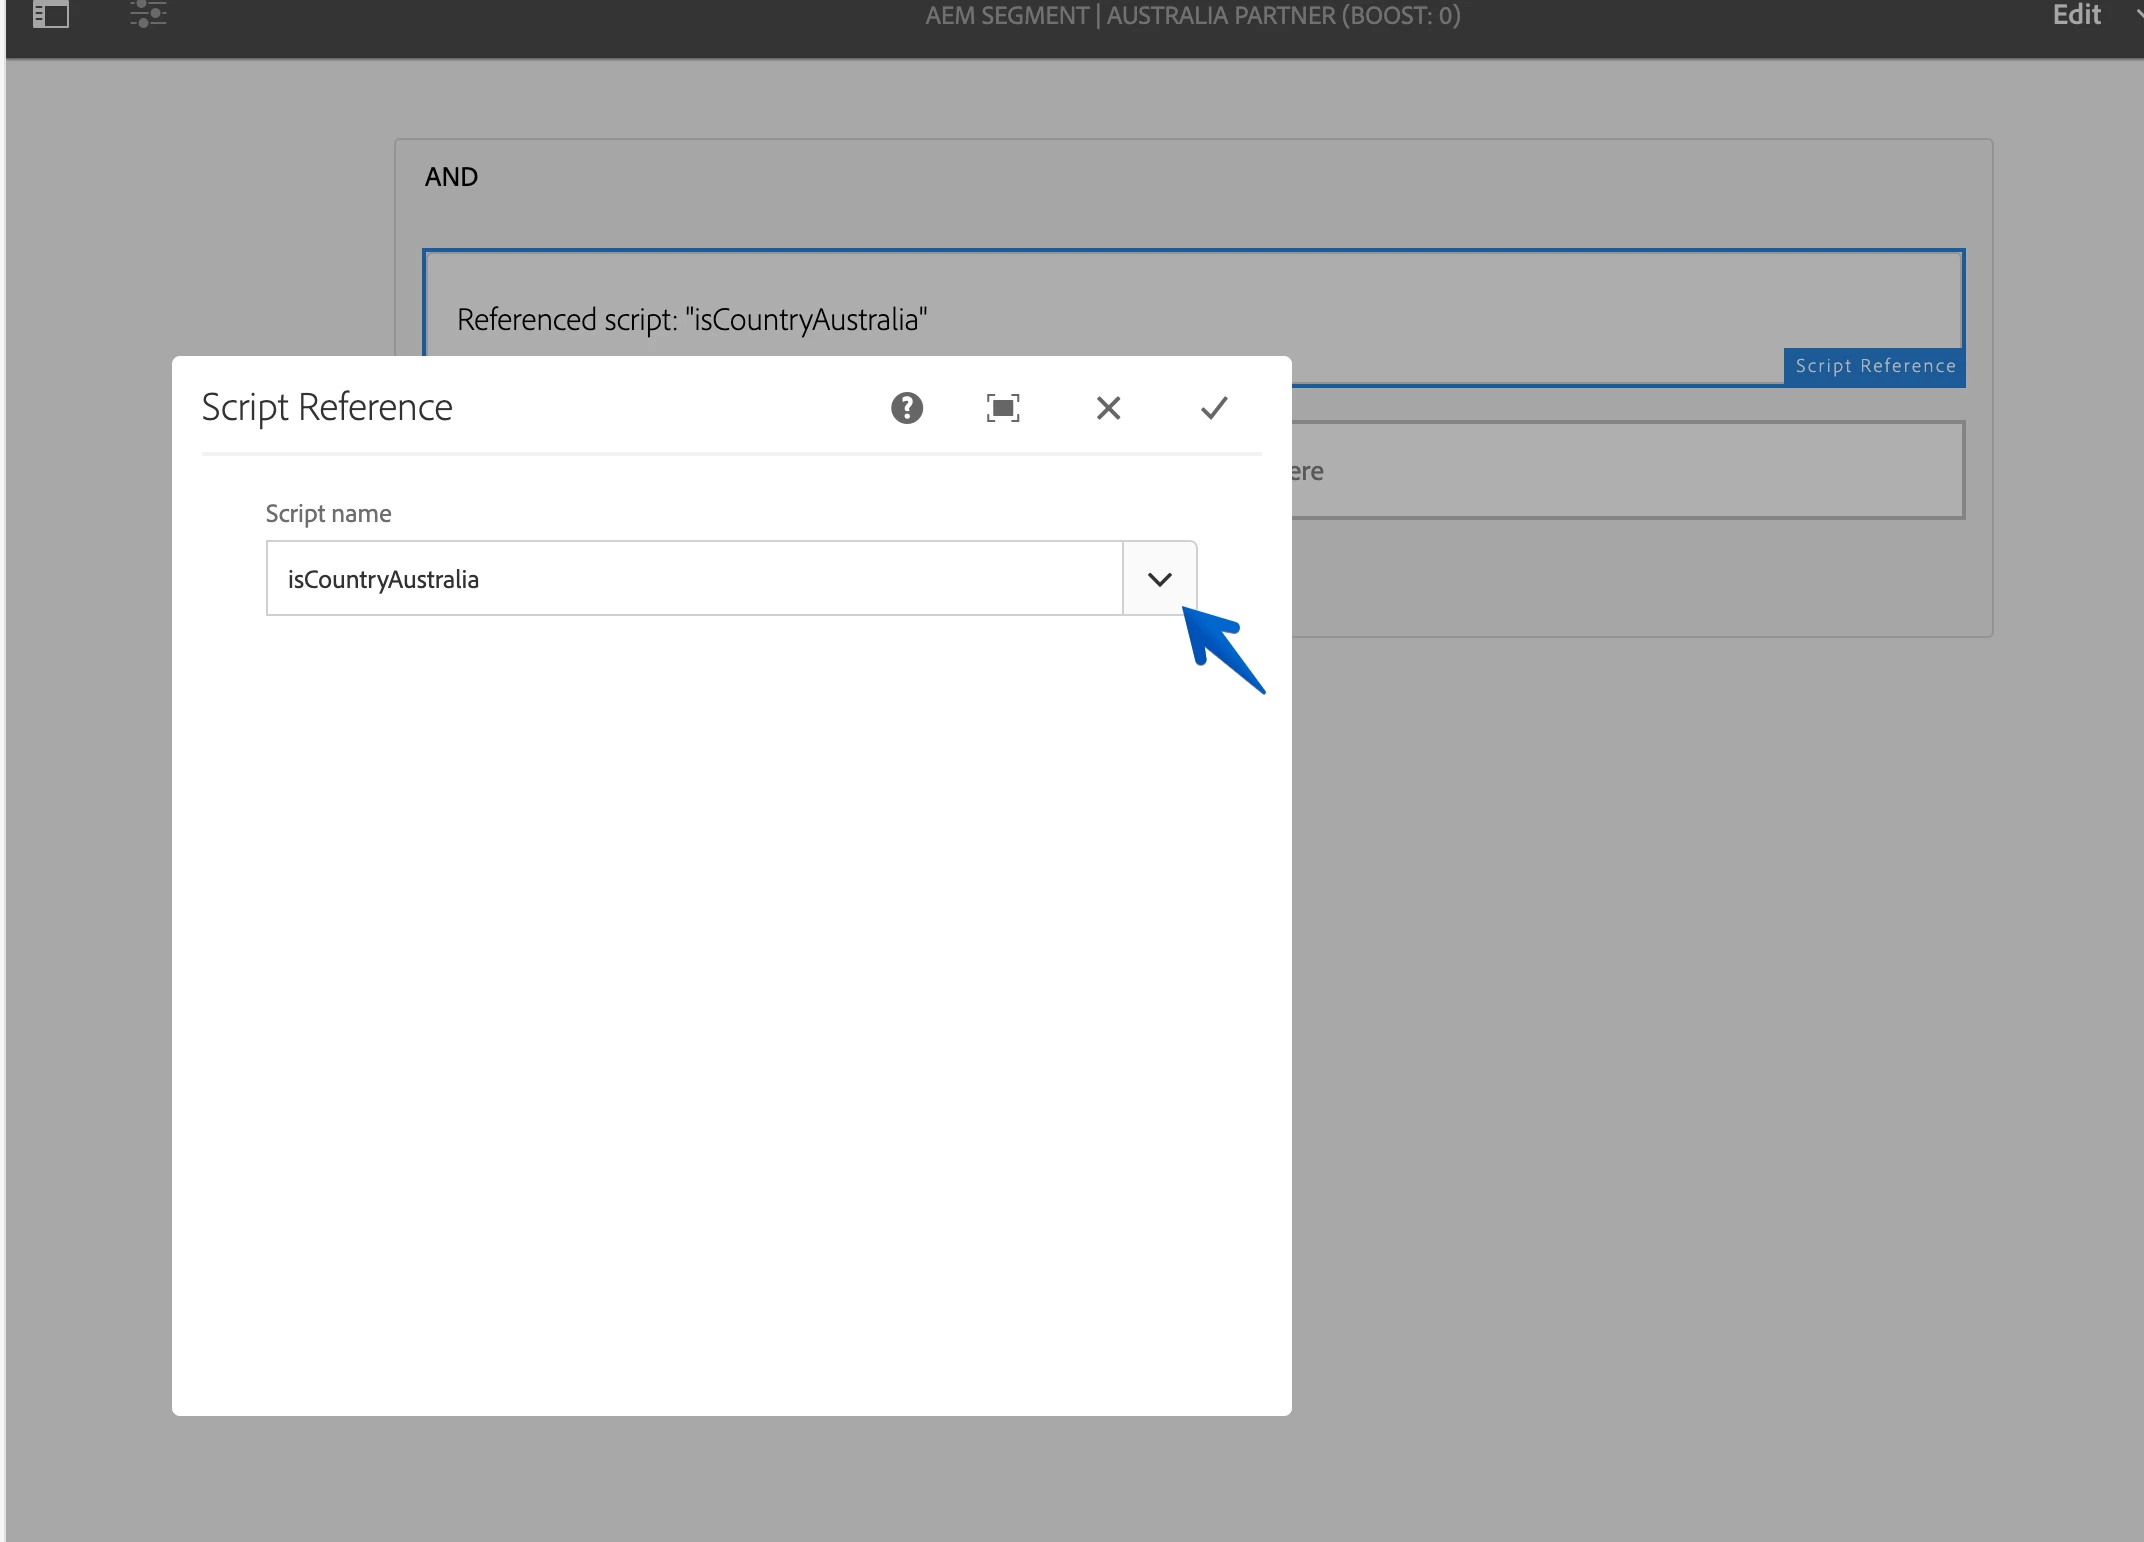Click the Script Reference dialog heading
2144x1542 pixels.
(x=327, y=408)
